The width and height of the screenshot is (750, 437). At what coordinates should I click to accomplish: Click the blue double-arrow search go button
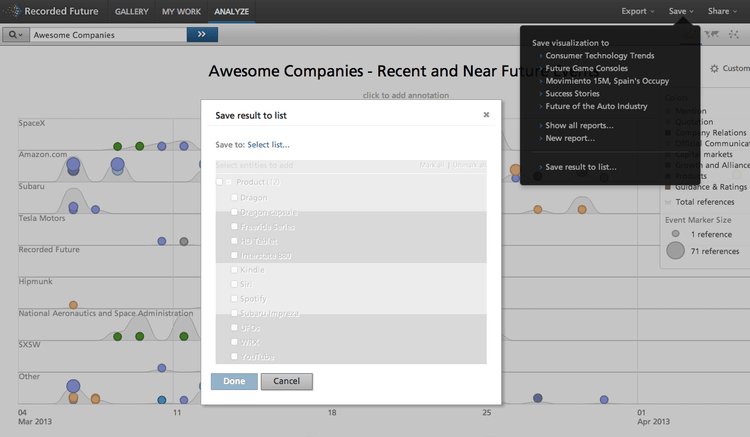(201, 34)
